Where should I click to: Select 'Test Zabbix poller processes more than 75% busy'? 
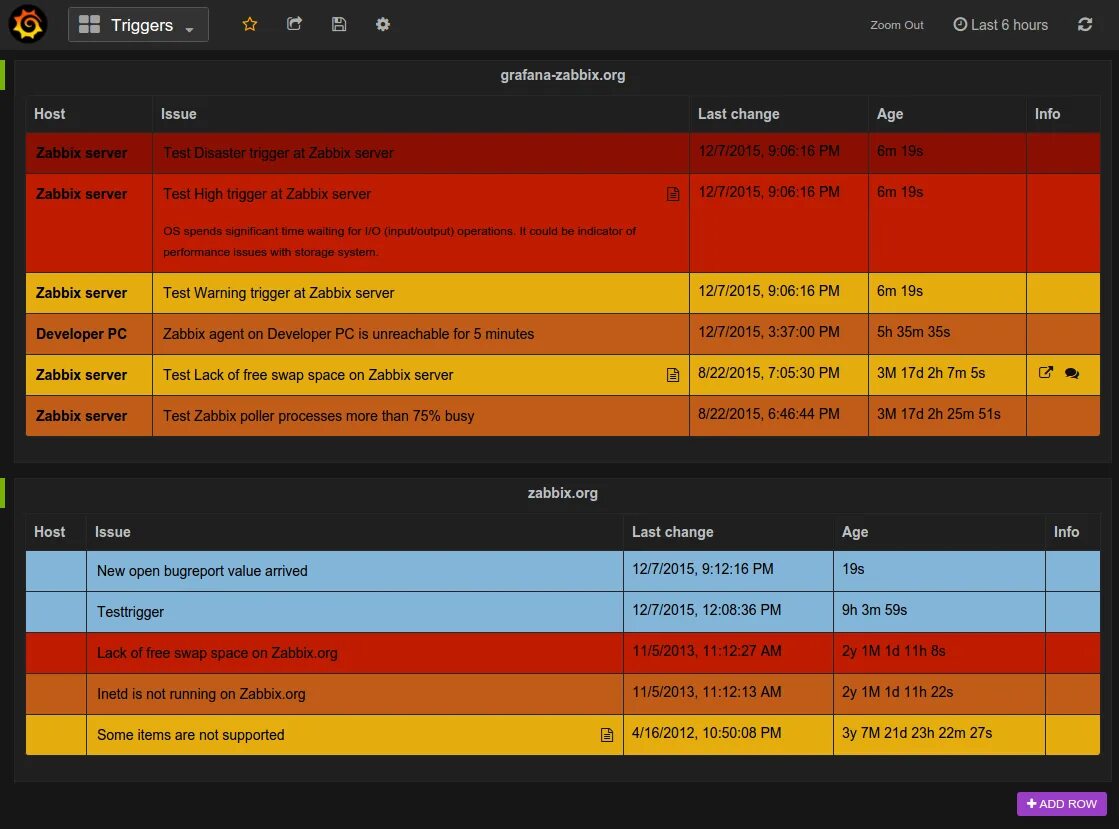coord(318,416)
